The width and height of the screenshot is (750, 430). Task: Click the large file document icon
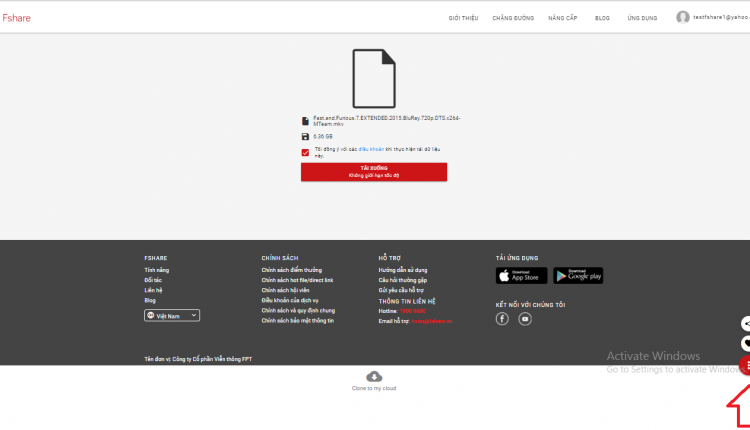click(374, 78)
